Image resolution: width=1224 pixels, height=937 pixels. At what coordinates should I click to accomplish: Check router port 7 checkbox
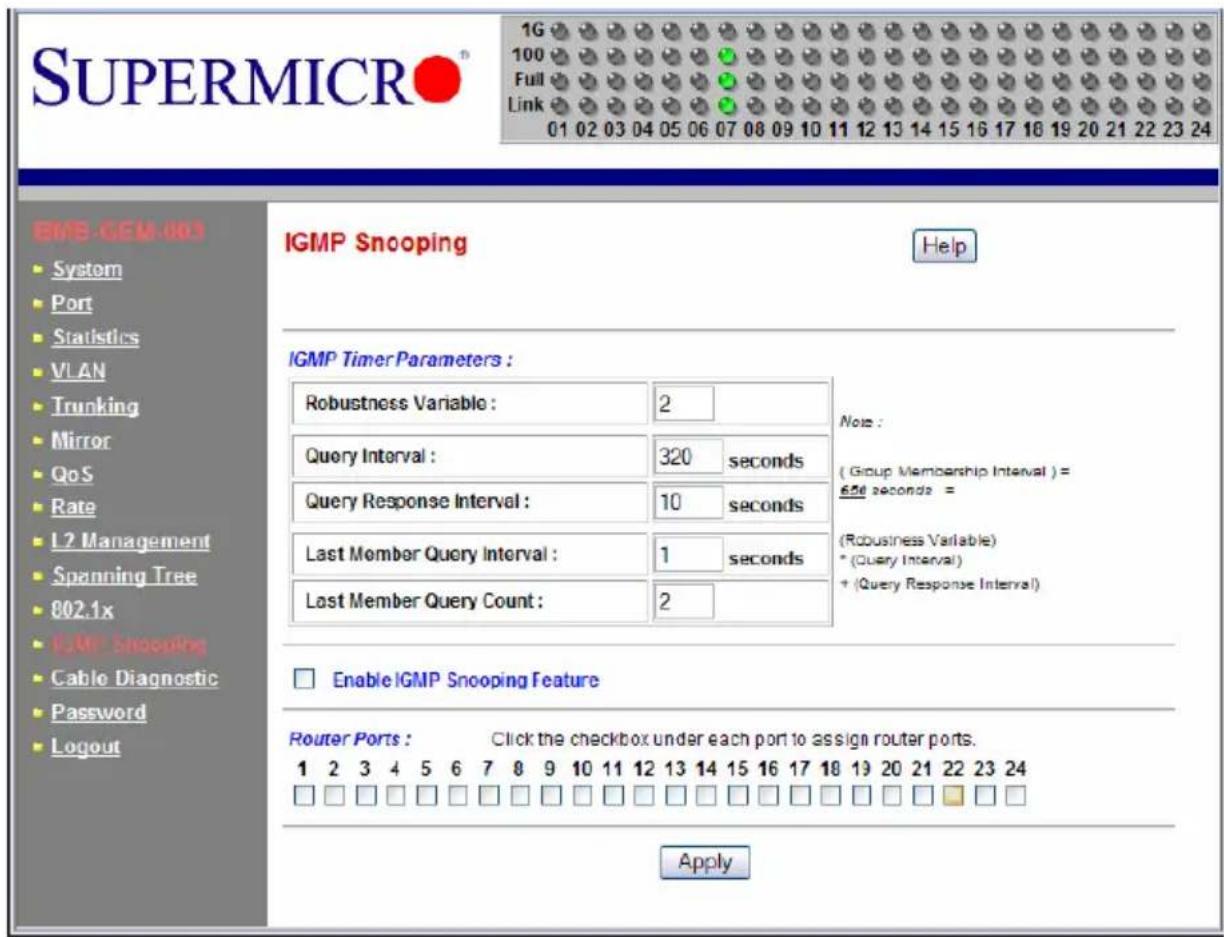[489, 796]
